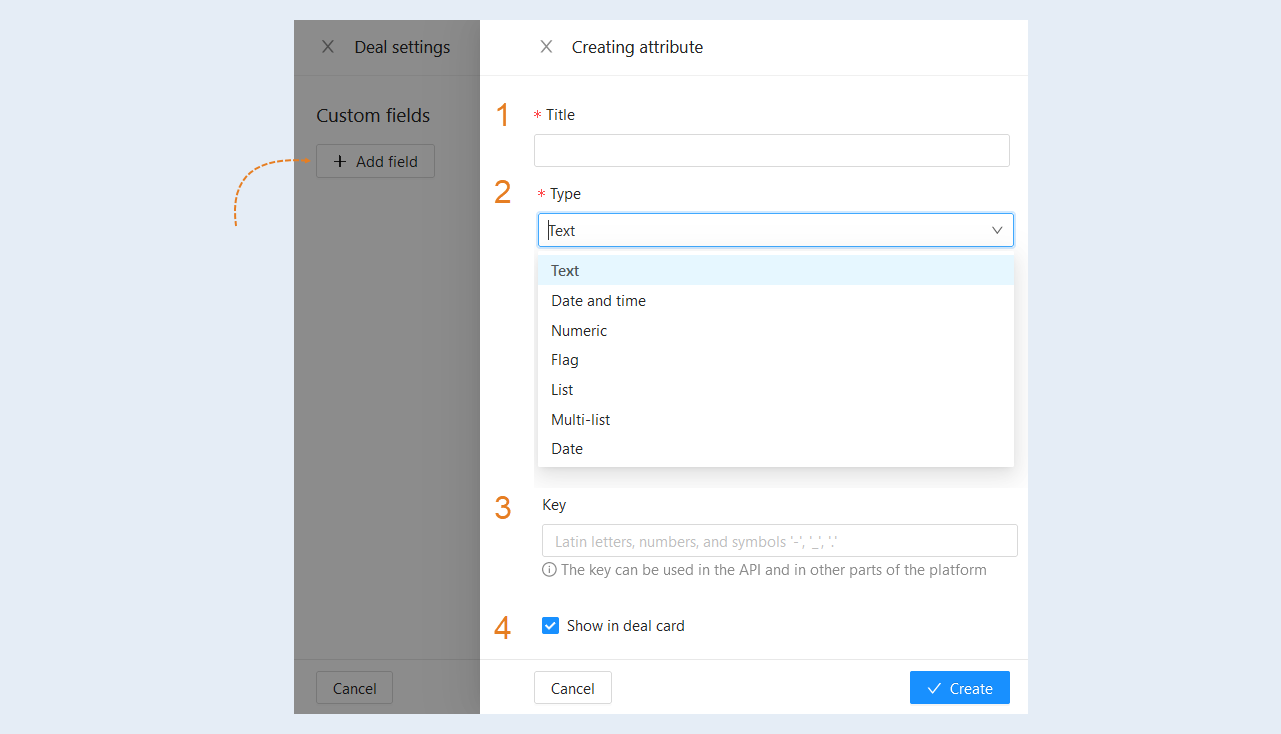Image resolution: width=1281 pixels, height=734 pixels.
Task: Click the Type dropdown chevron arrow
Action: coord(997,230)
